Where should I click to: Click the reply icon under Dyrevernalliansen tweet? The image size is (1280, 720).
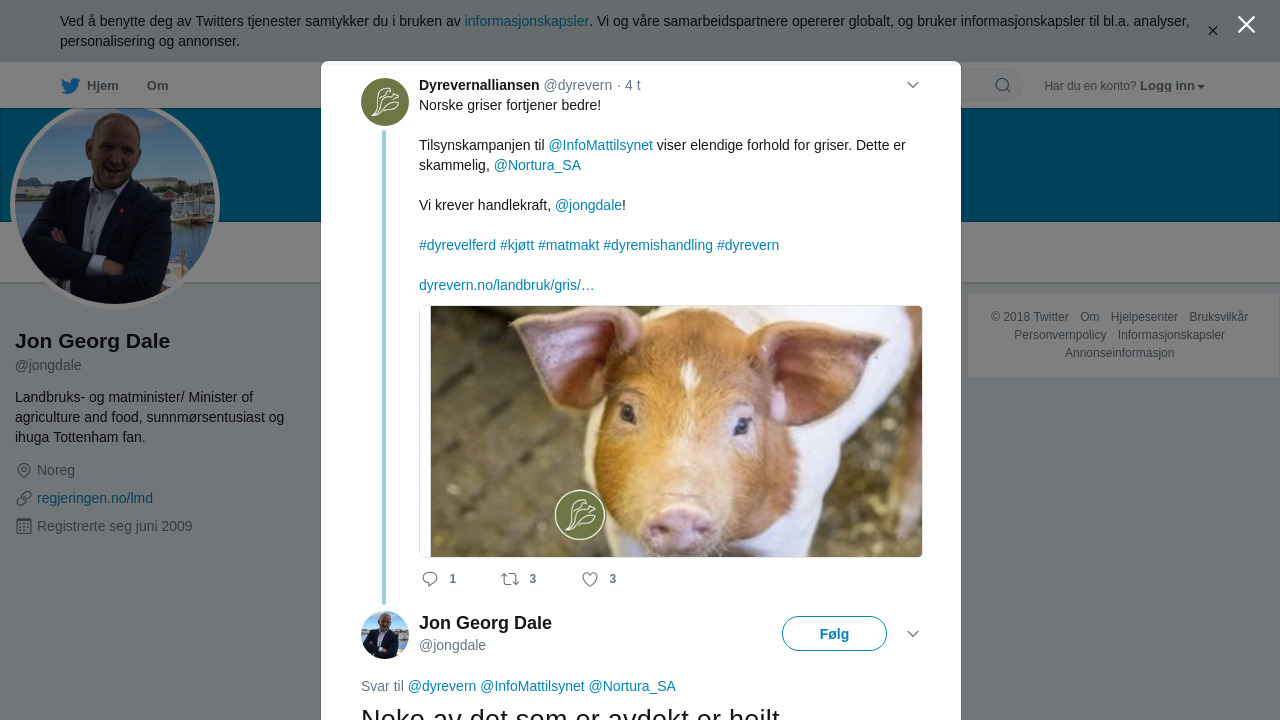pos(431,579)
